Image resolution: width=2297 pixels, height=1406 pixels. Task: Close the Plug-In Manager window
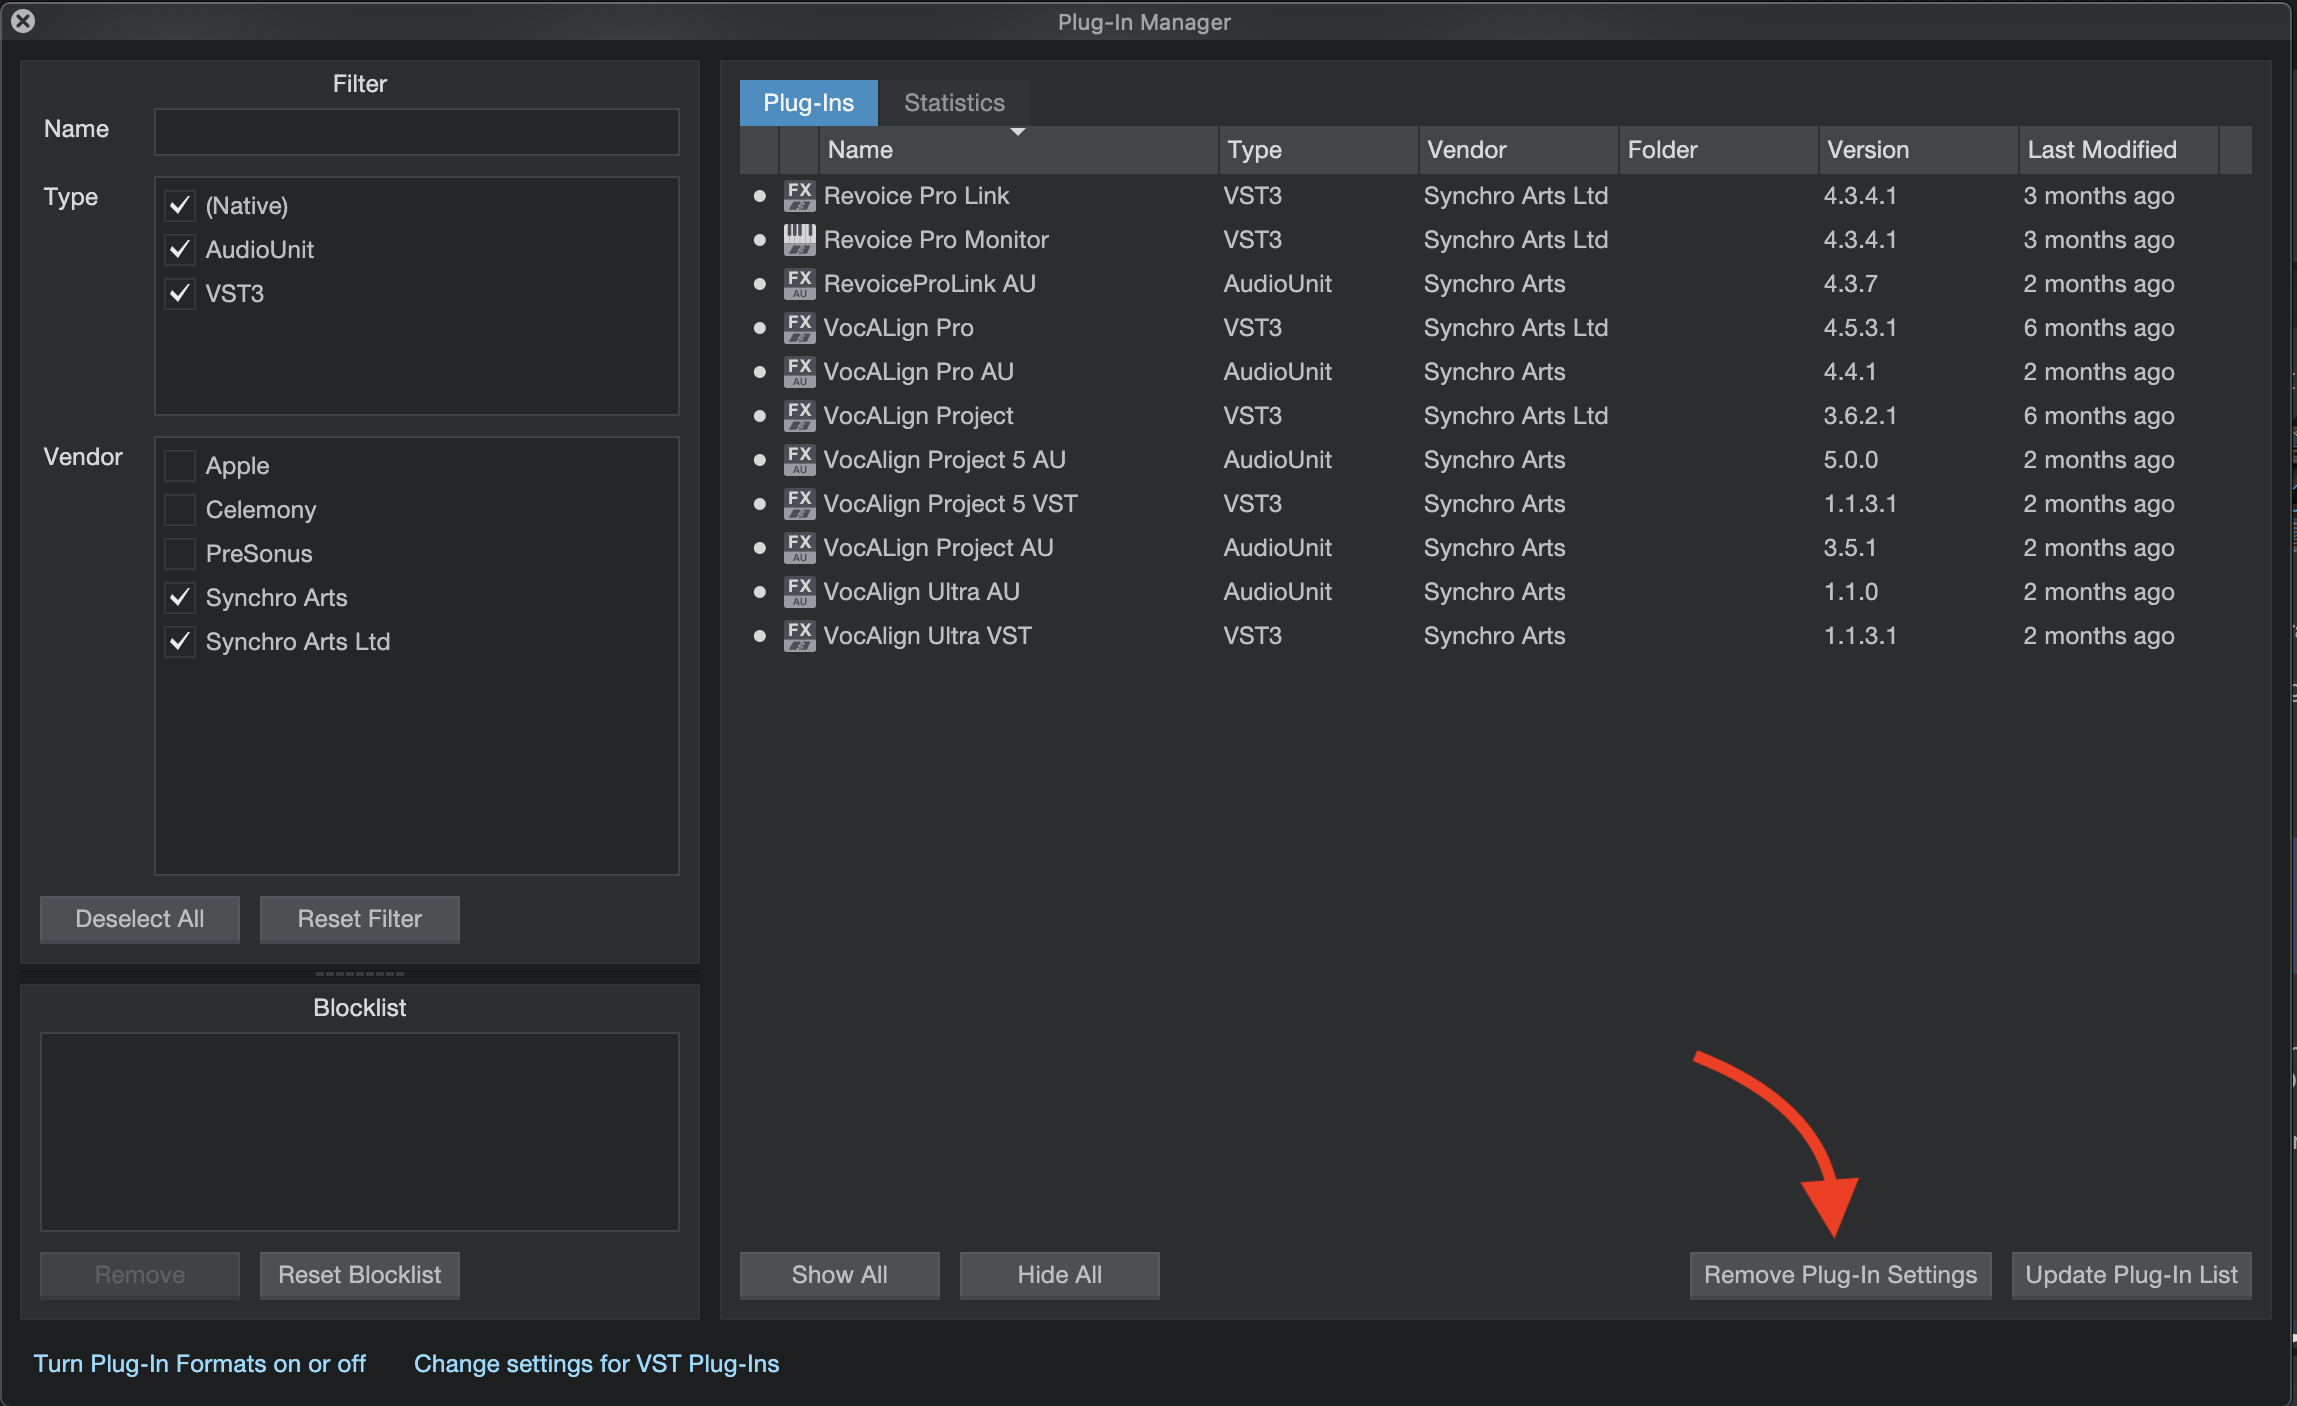click(x=23, y=21)
